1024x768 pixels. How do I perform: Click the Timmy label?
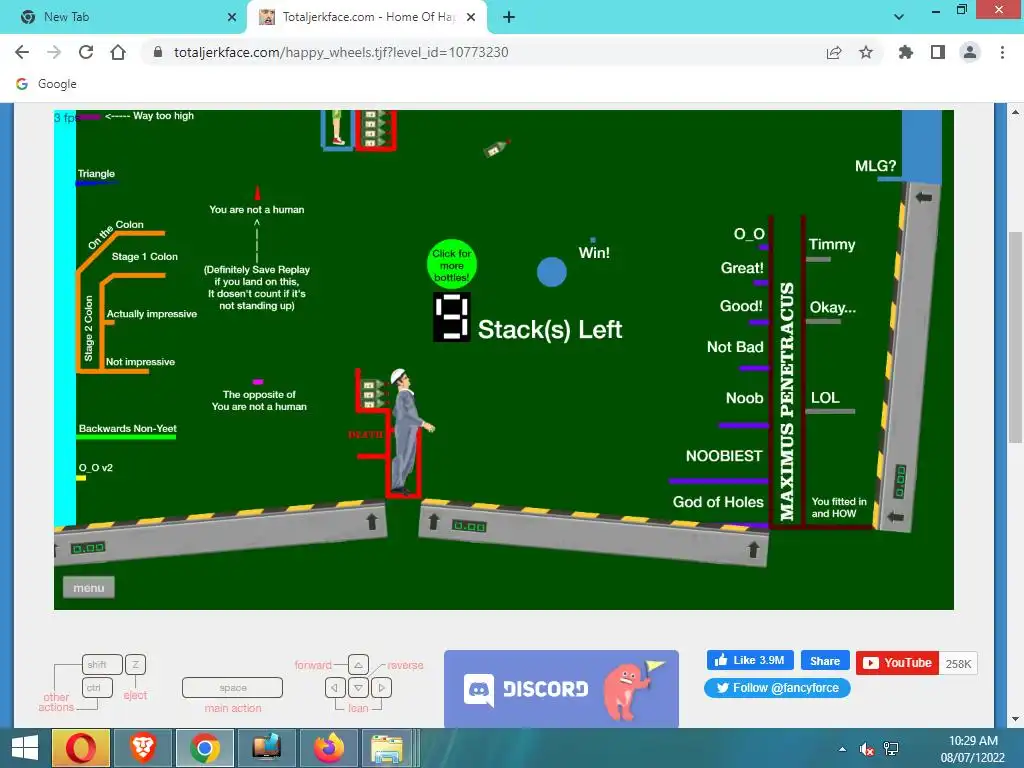(831, 244)
